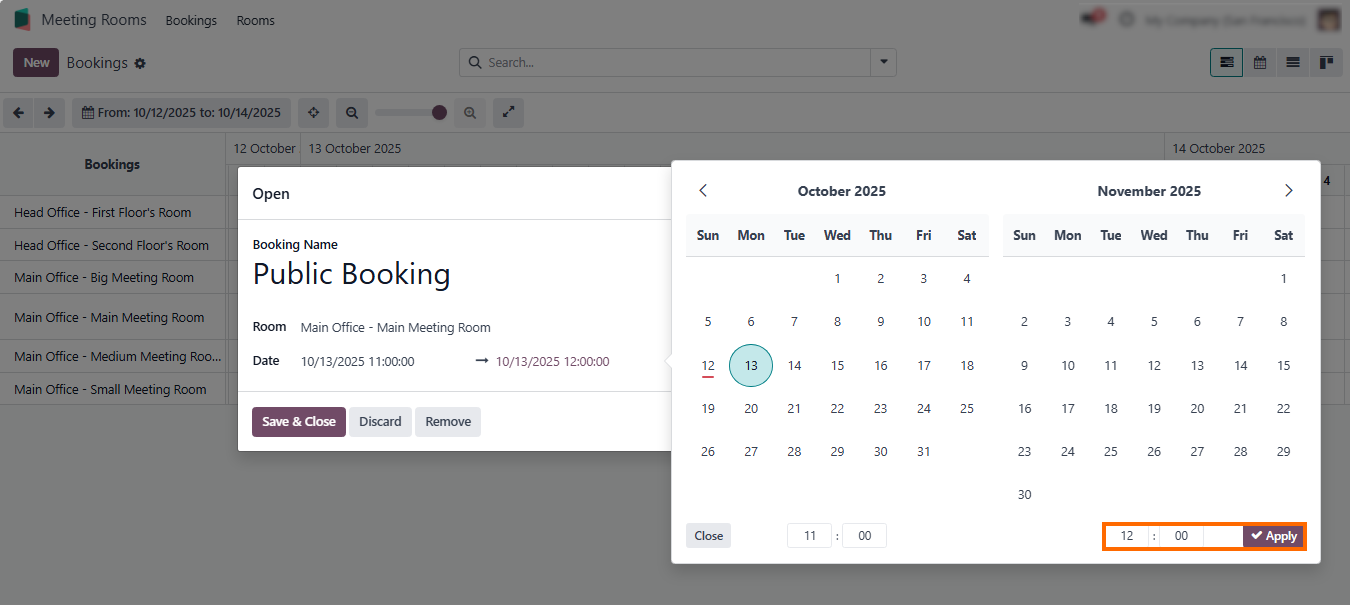Go to next period arrow

pyautogui.click(x=50, y=113)
